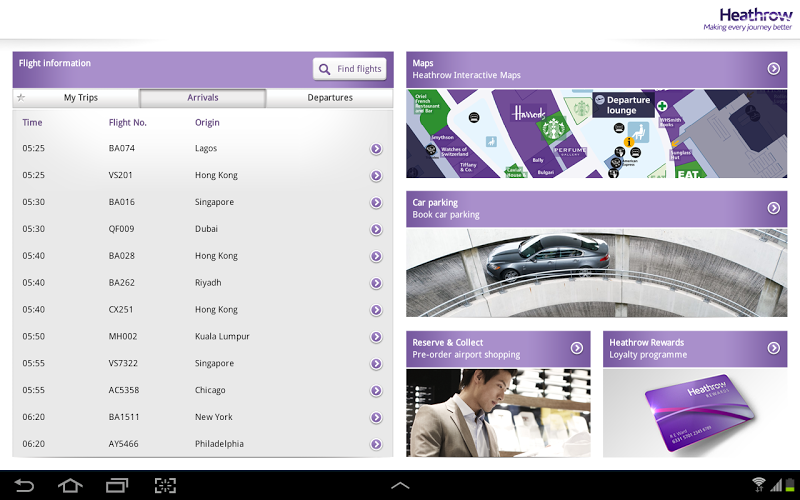This screenshot has height=500, width=800.
Task: Open details arrow for BA028 Hong Kong
Action: pos(376,256)
